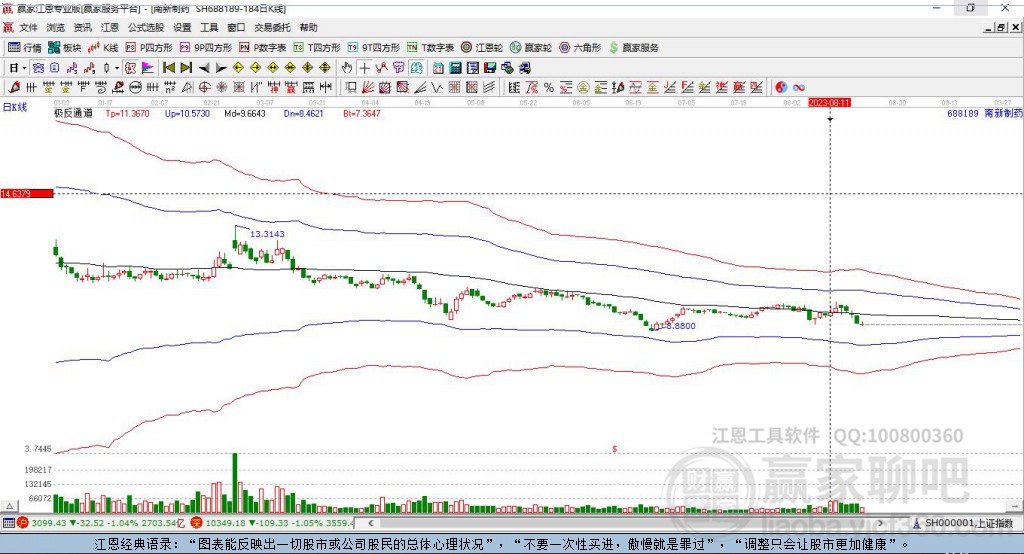This screenshot has width=1024, height=554.
Task: Expand the candlestick style dropdown arrow
Action: 117,68
